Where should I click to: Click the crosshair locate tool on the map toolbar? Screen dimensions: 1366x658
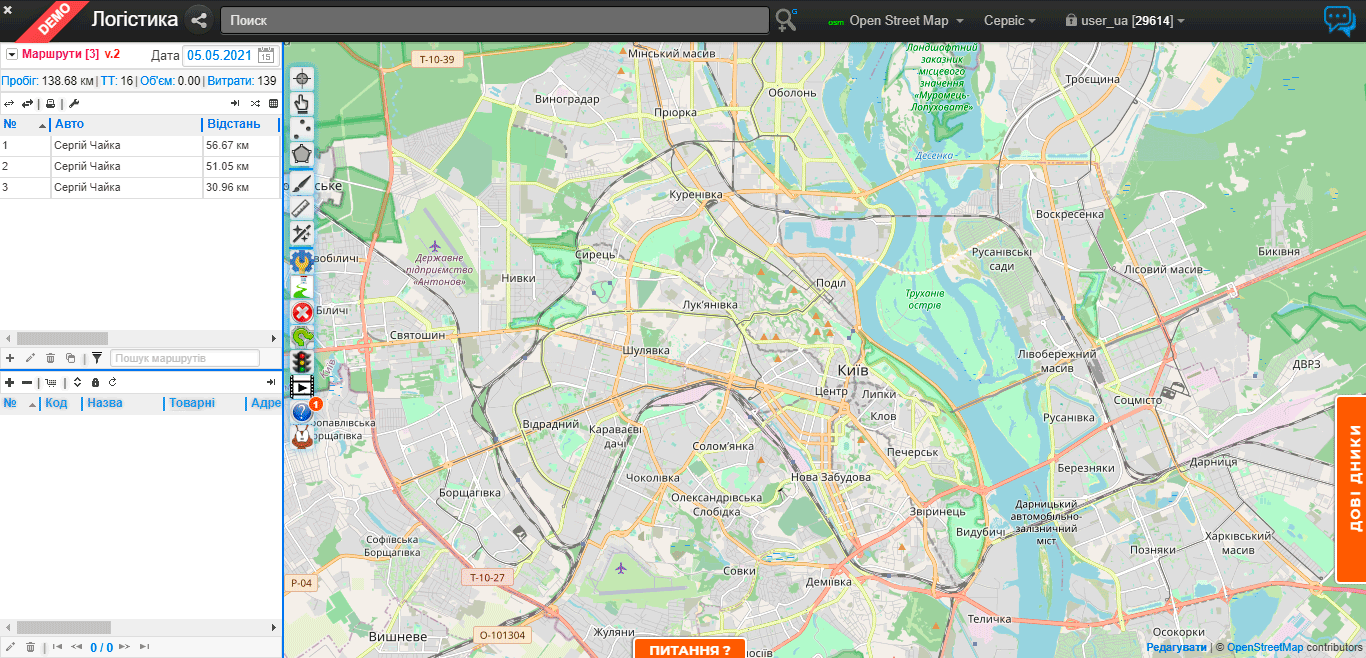302,78
